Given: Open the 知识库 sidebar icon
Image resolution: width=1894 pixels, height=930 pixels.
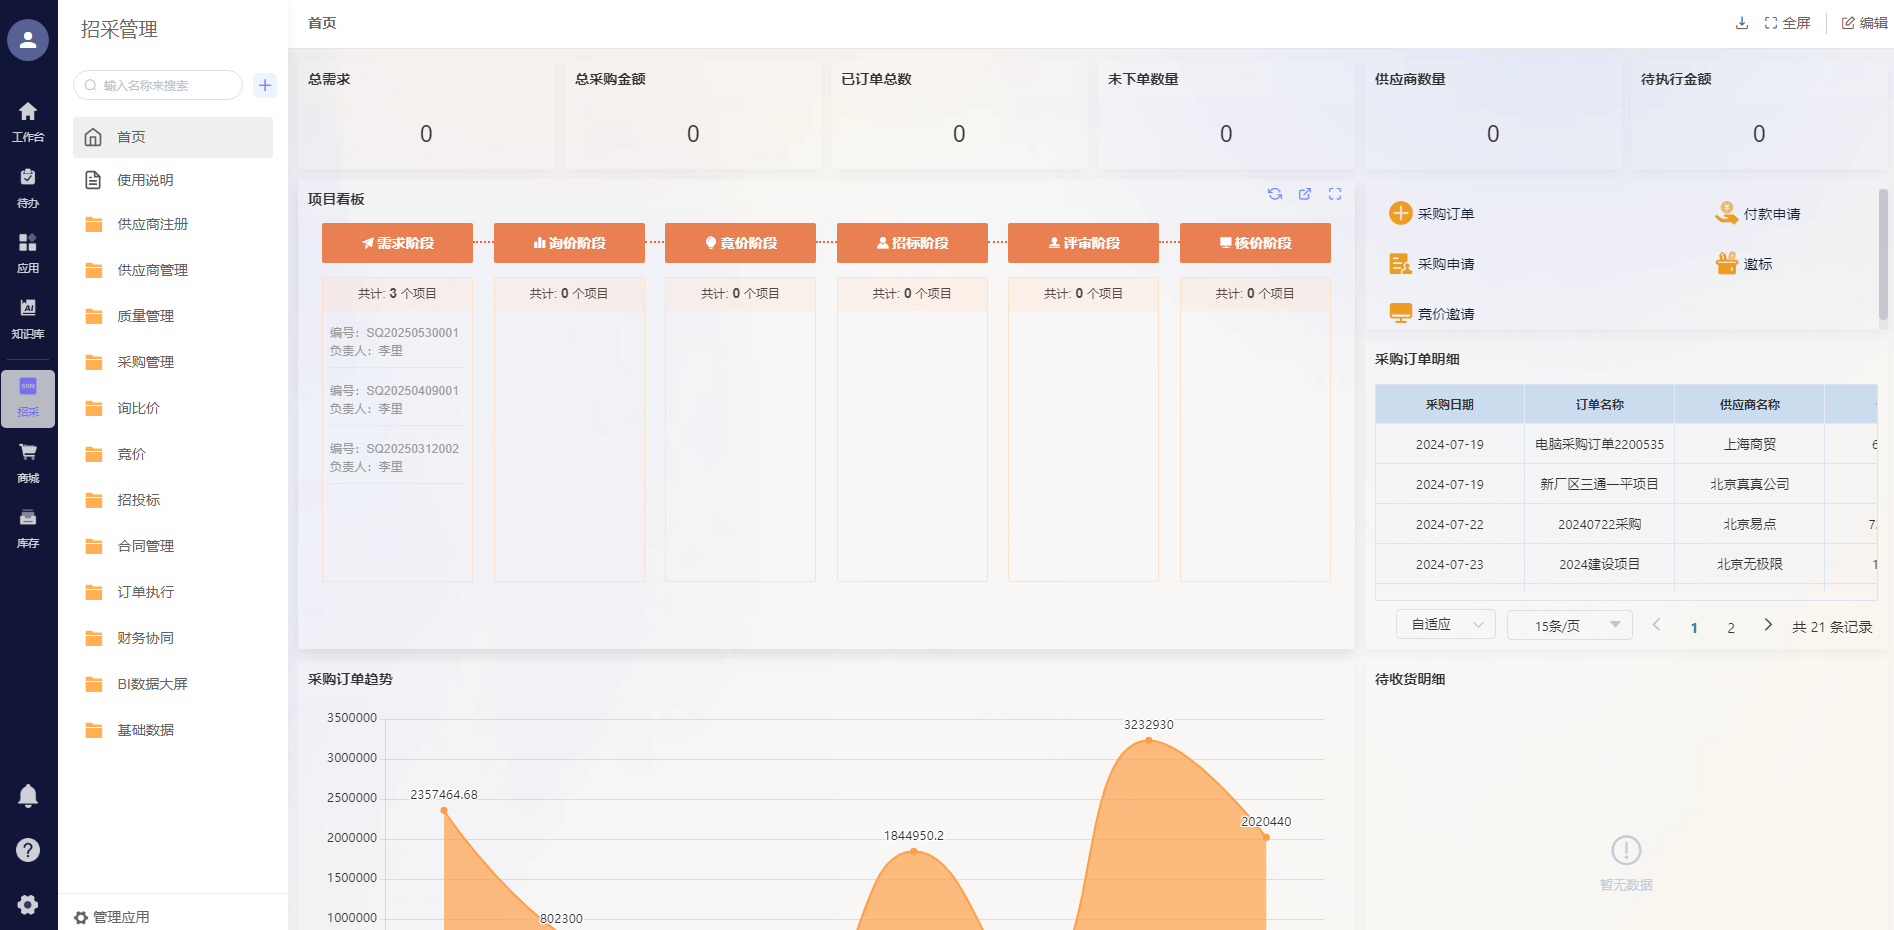Looking at the screenshot, I should click(28, 317).
